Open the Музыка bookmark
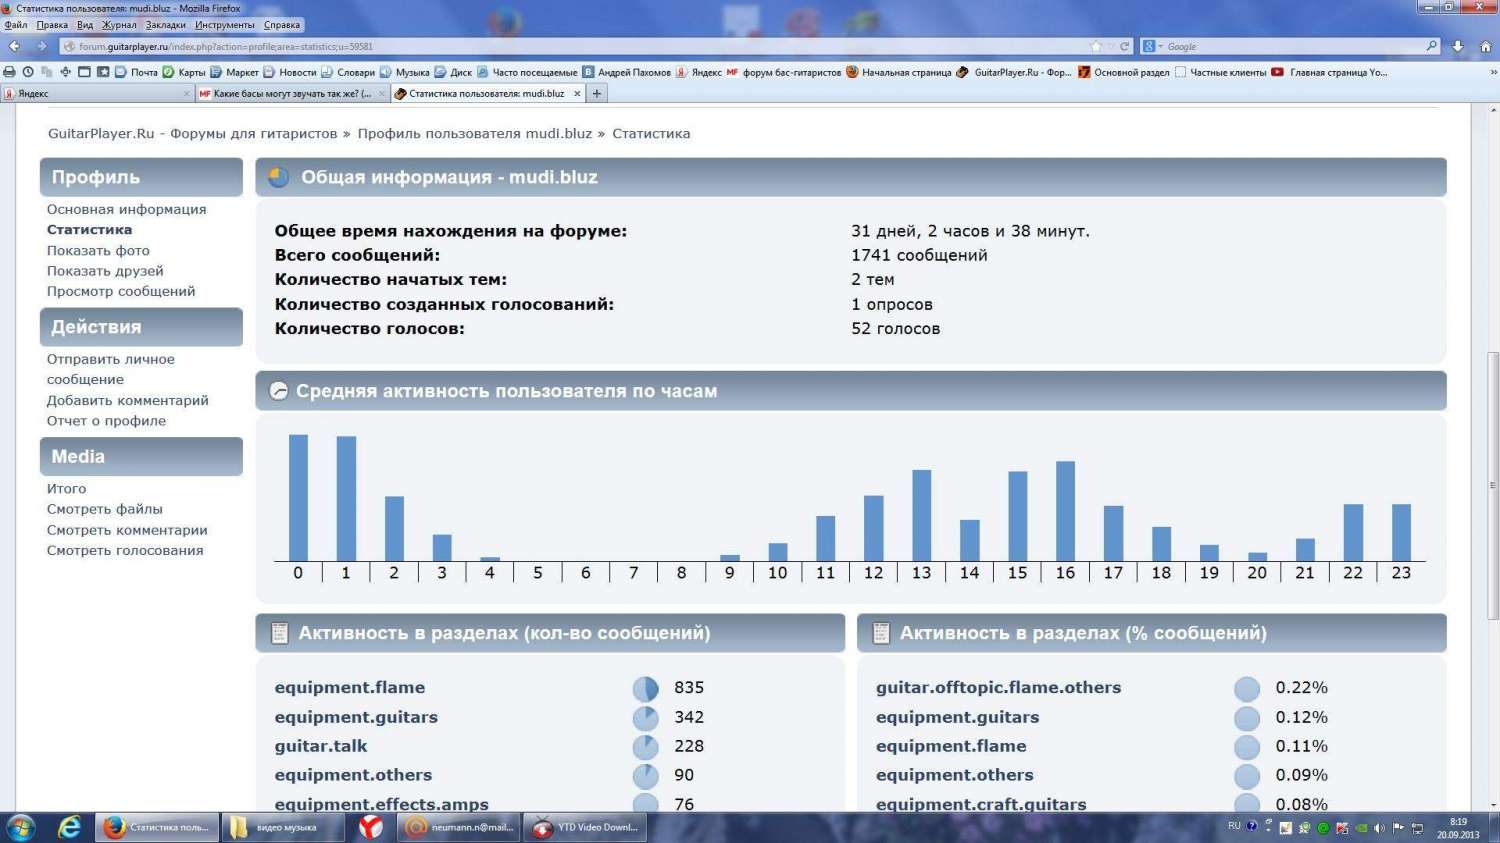 [x=405, y=72]
